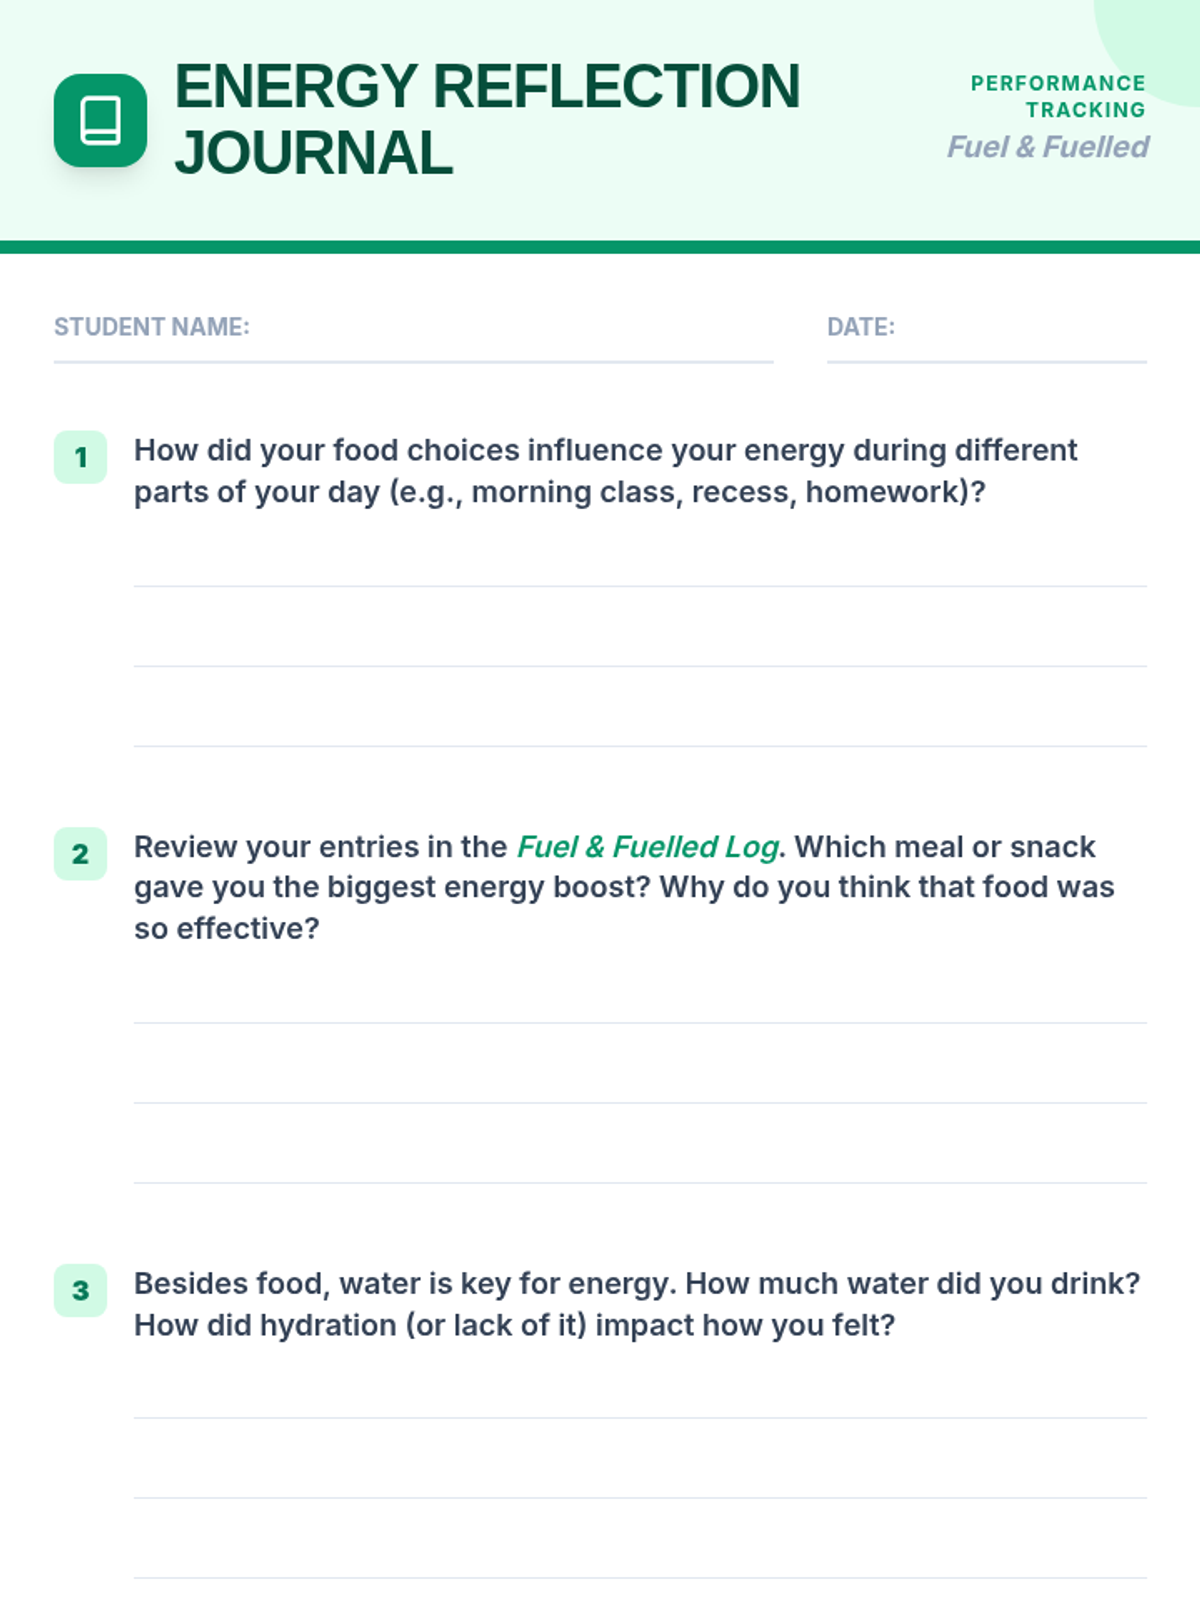Click the decorative circle in header corner
The height and width of the screenshot is (1600, 1200).
tap(1160, 45)
